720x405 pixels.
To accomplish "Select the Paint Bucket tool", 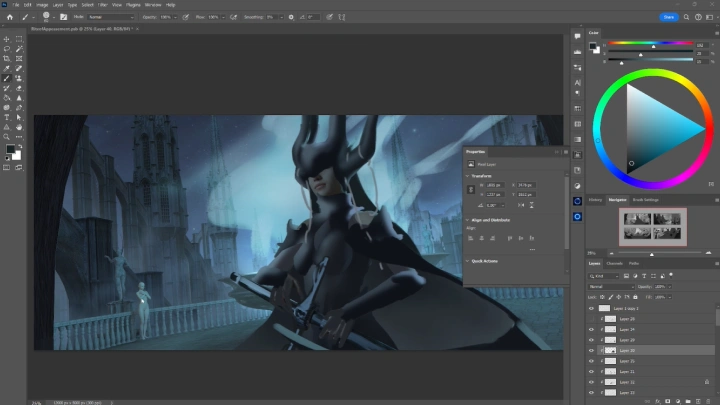I will click(x=6, y=98).
